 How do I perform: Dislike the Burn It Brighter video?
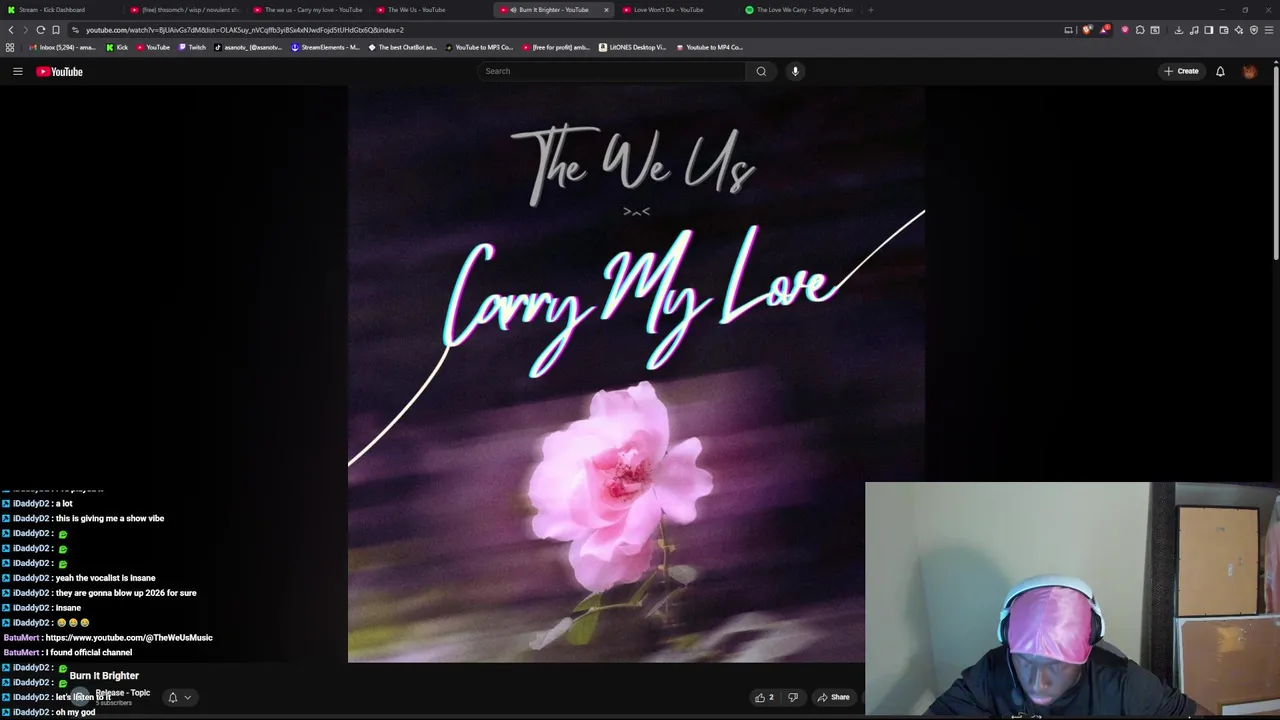793,697
